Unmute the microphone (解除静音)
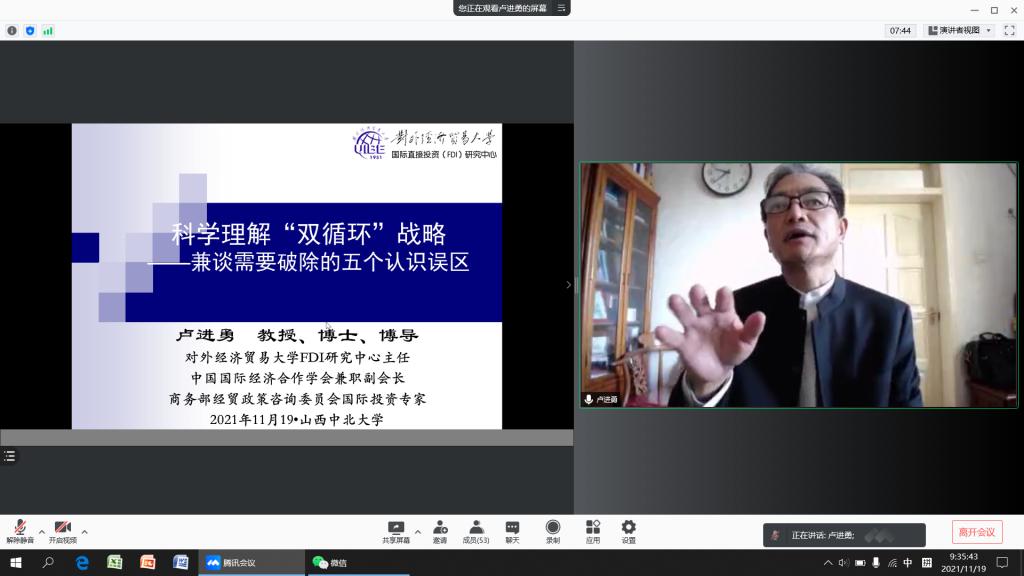Image resolution: width=1024 pixels, height=576 pixels. pyautogui.click(x=20, y=530)
